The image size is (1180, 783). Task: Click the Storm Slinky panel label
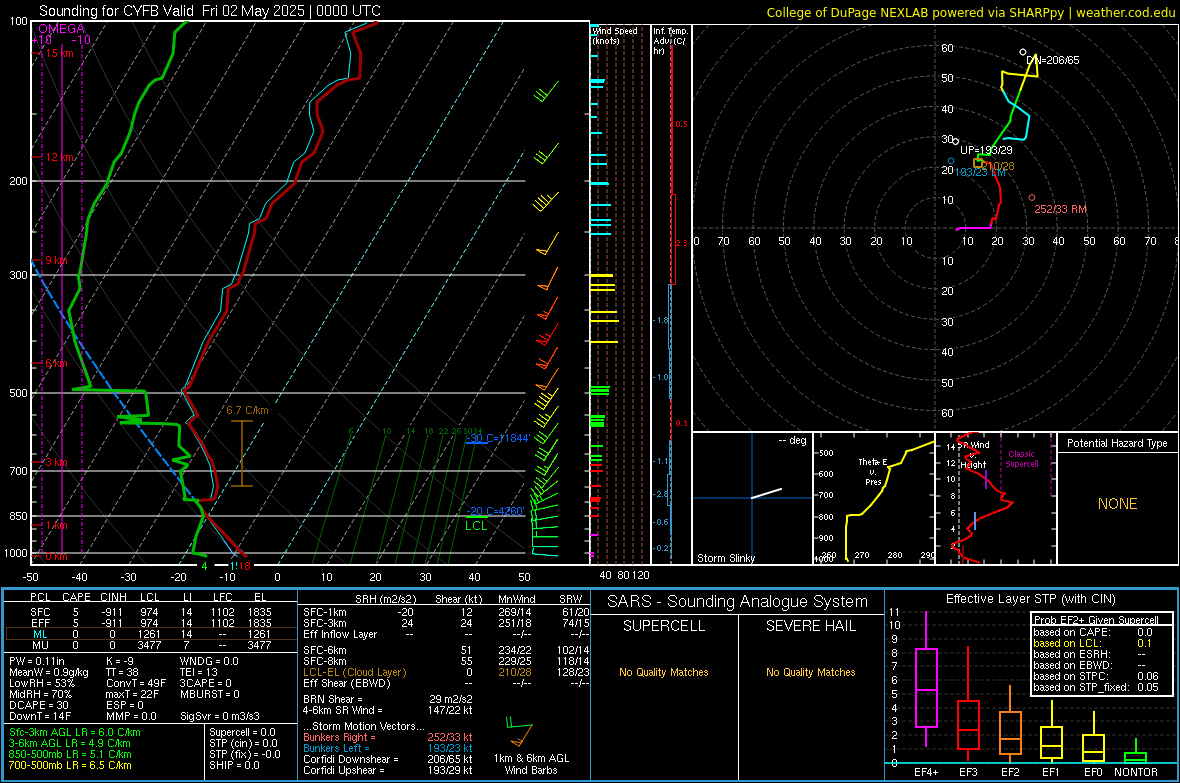tap(726, 558)
